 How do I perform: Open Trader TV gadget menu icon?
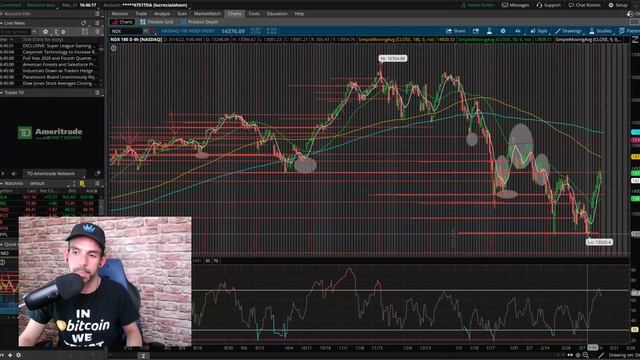pyautogui.click(x=97, y=93)
